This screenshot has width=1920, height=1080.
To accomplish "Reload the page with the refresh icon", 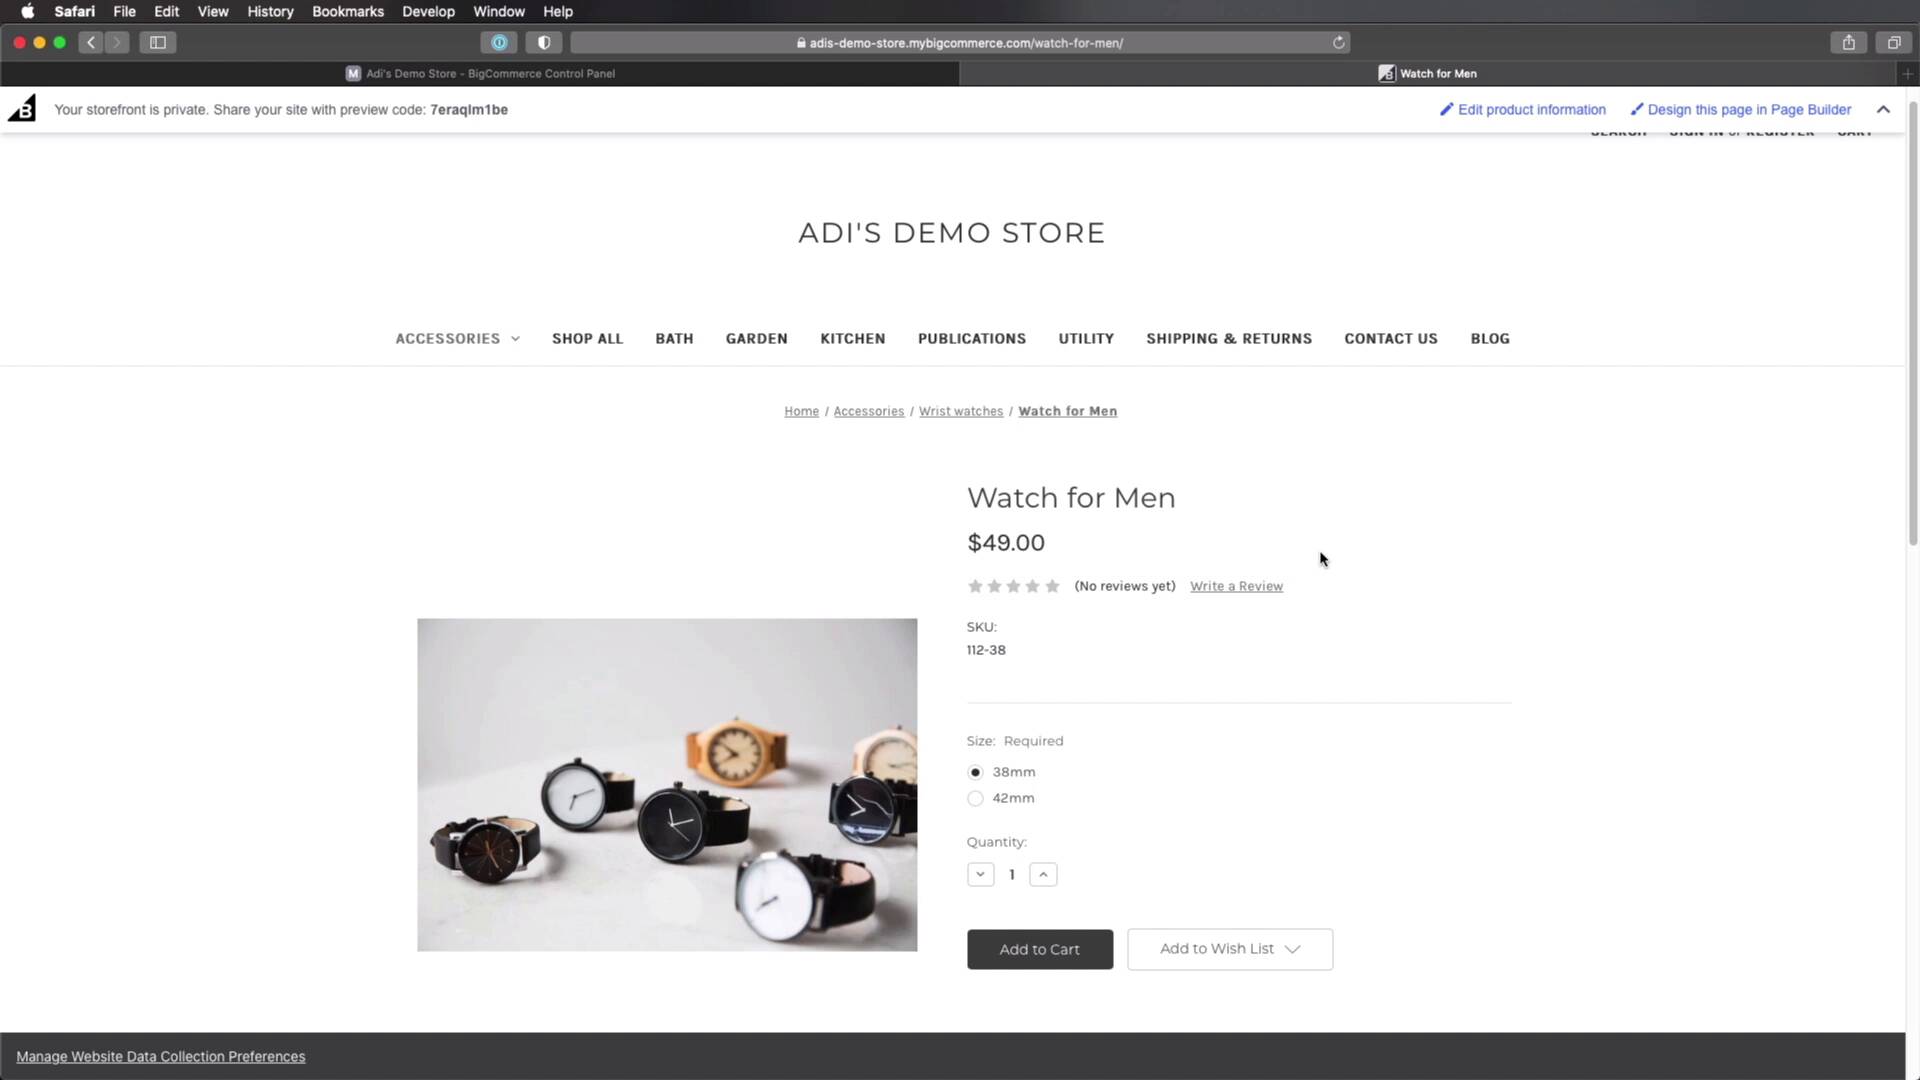I will click(x=1338, y=43).
